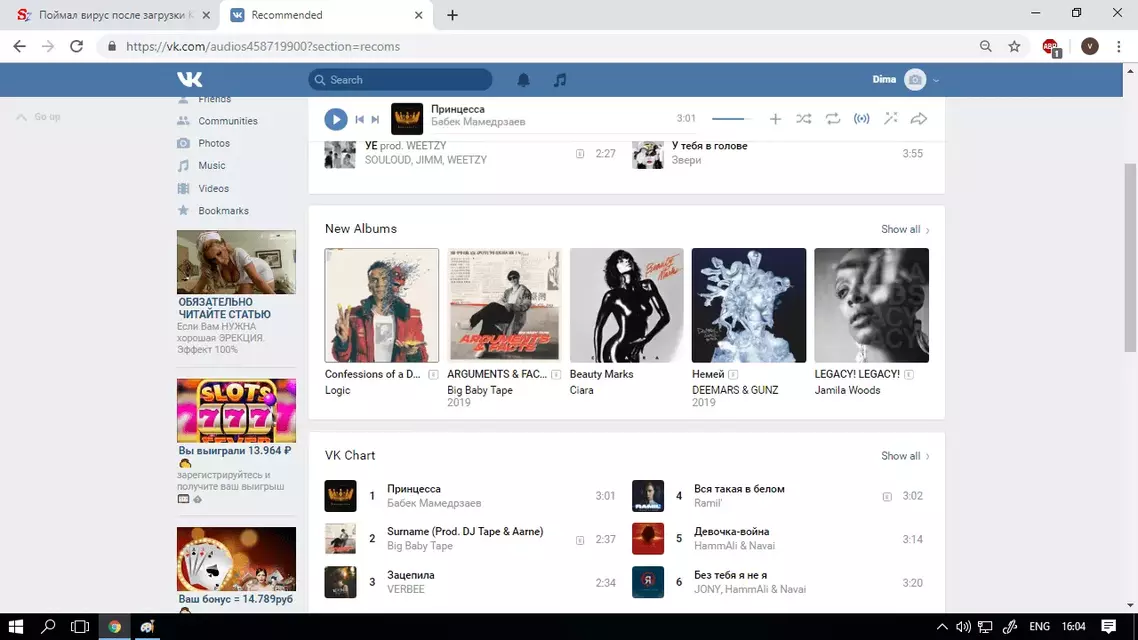
Task: Open artist Jamila Woods link
Action: [847, 390]
